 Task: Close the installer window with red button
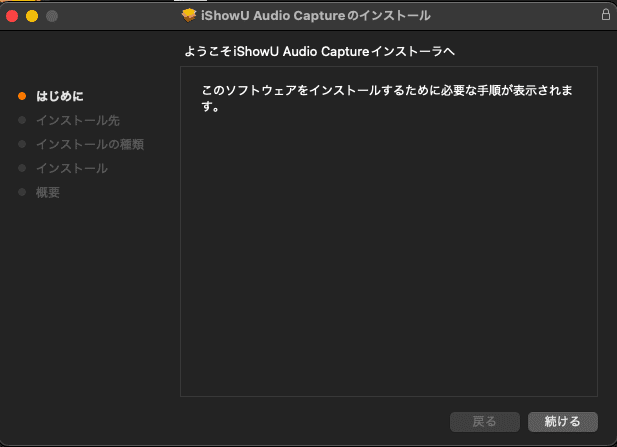(x=12, y=16)
